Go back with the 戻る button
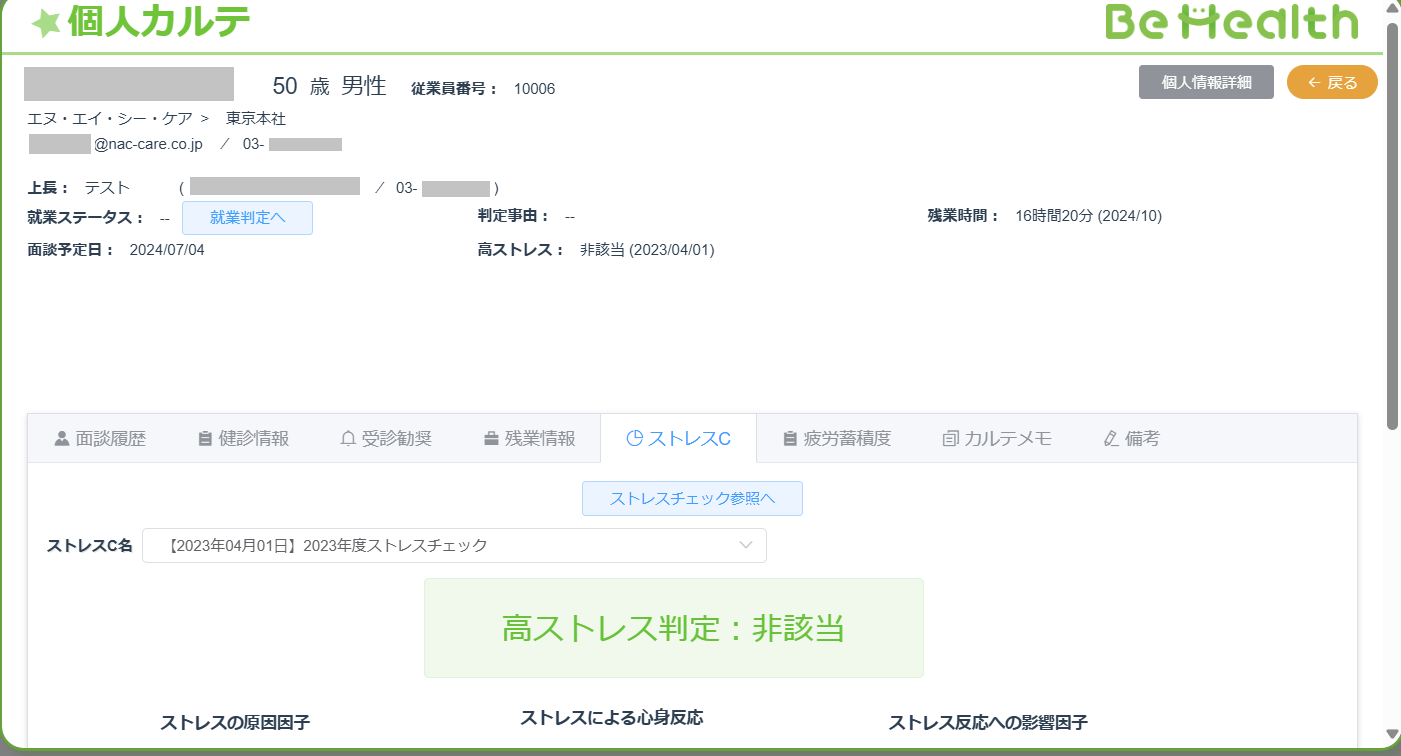The height and width of the screenshot is (756, 1401). [x=1332, y=82]
